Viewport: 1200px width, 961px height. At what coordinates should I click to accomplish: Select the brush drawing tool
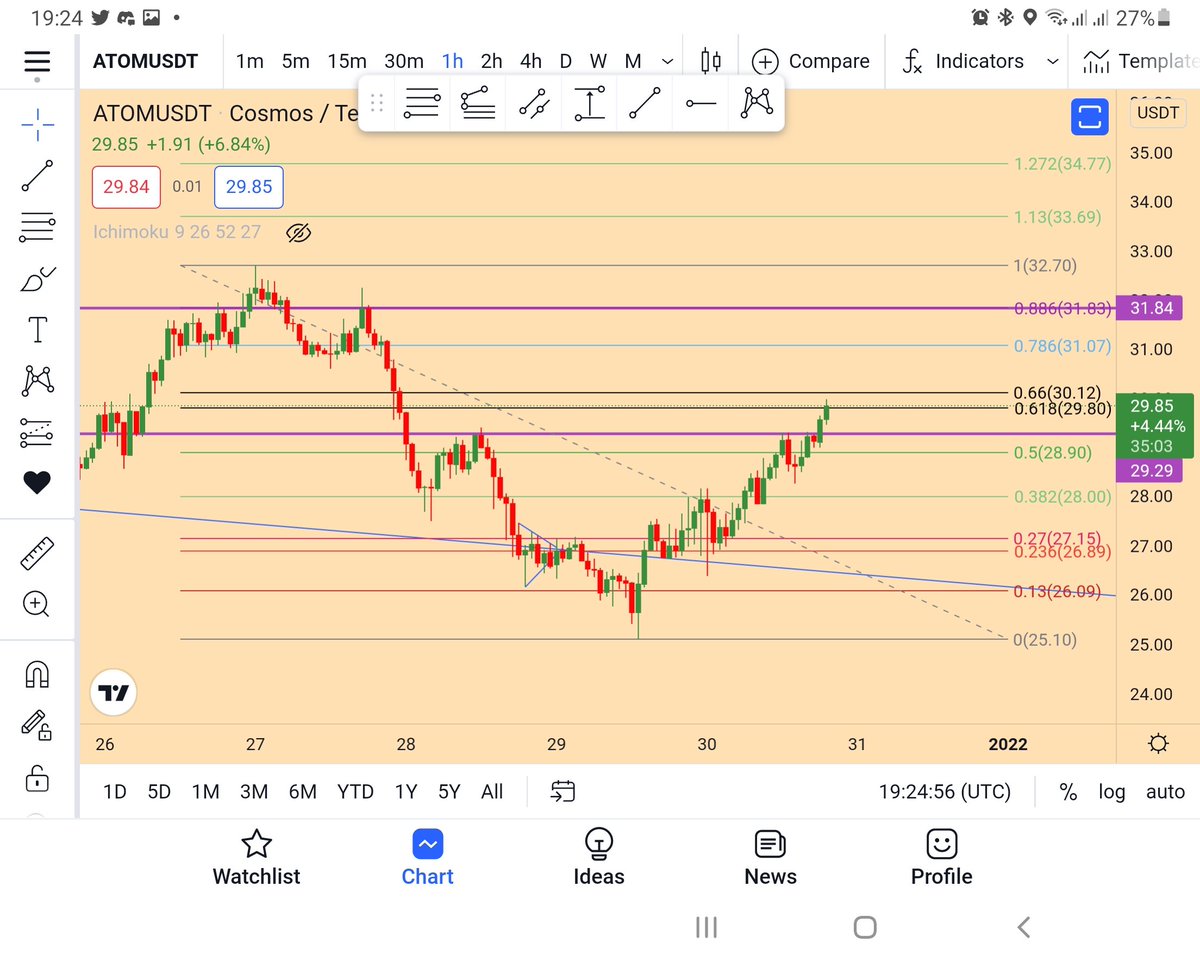[x=37, y=279]
